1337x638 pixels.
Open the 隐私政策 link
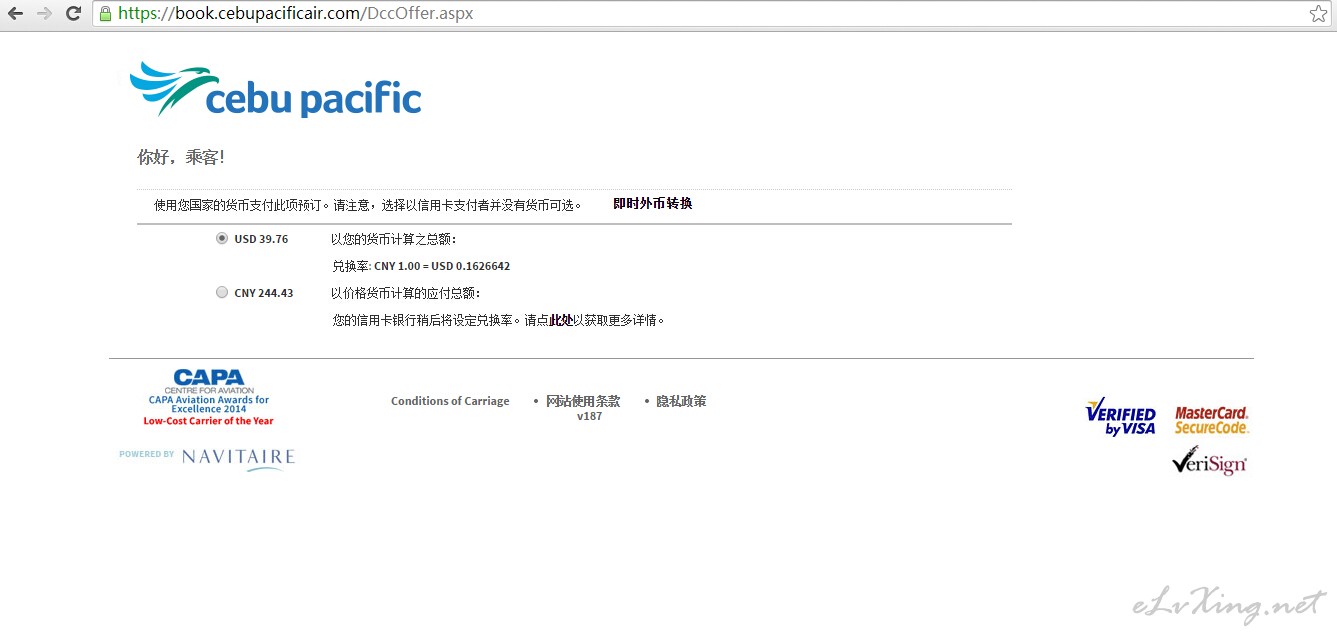pos(681,401)
